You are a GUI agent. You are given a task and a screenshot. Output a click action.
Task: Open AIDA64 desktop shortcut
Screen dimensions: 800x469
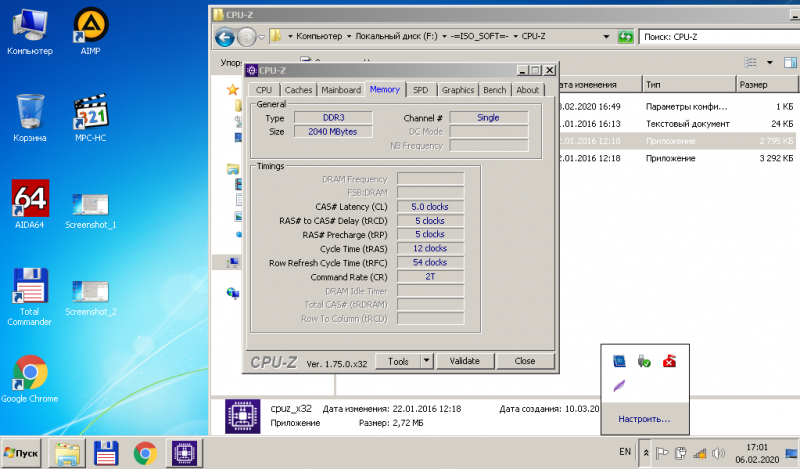[30, 204]
